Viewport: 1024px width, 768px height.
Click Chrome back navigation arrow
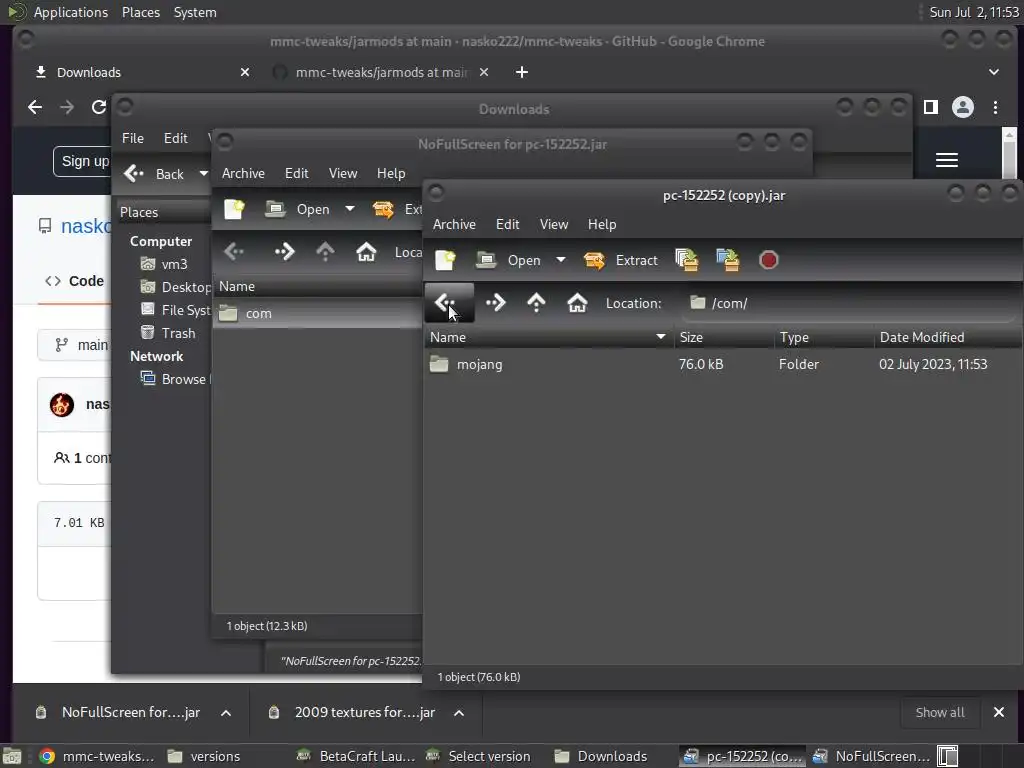point(35,107)
